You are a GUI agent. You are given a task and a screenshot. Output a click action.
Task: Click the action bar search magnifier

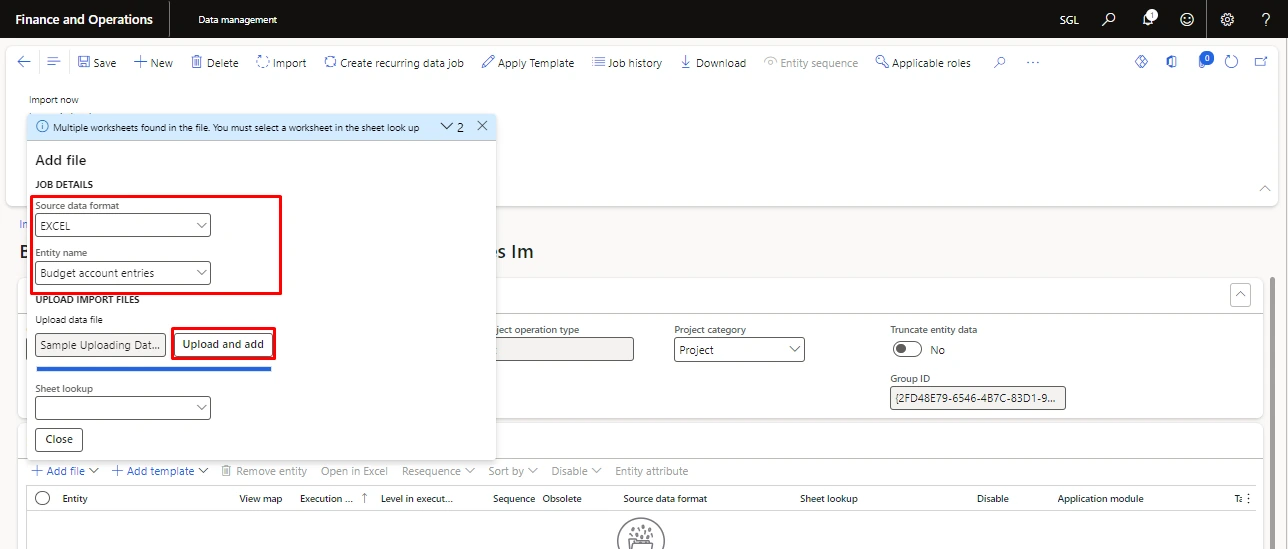click(999, 62)
